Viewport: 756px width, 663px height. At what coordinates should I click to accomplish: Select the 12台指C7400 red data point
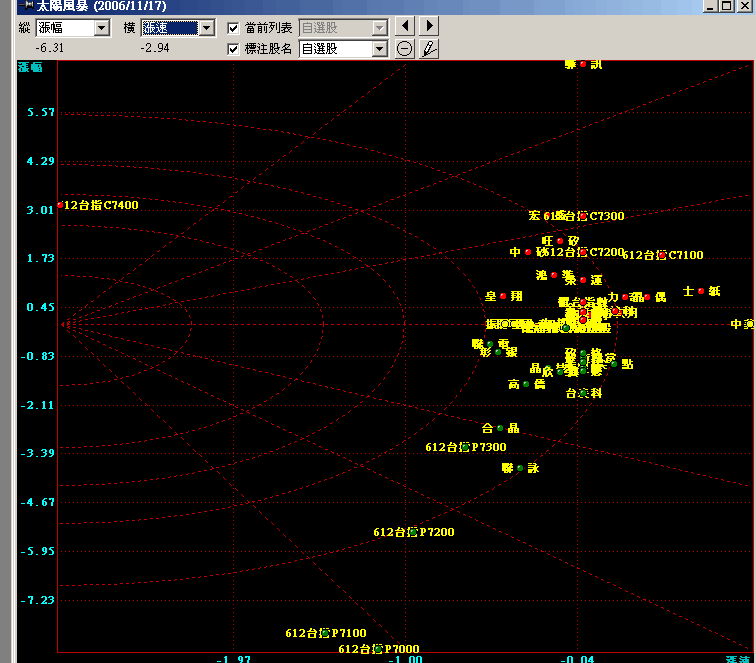[60, 205]
